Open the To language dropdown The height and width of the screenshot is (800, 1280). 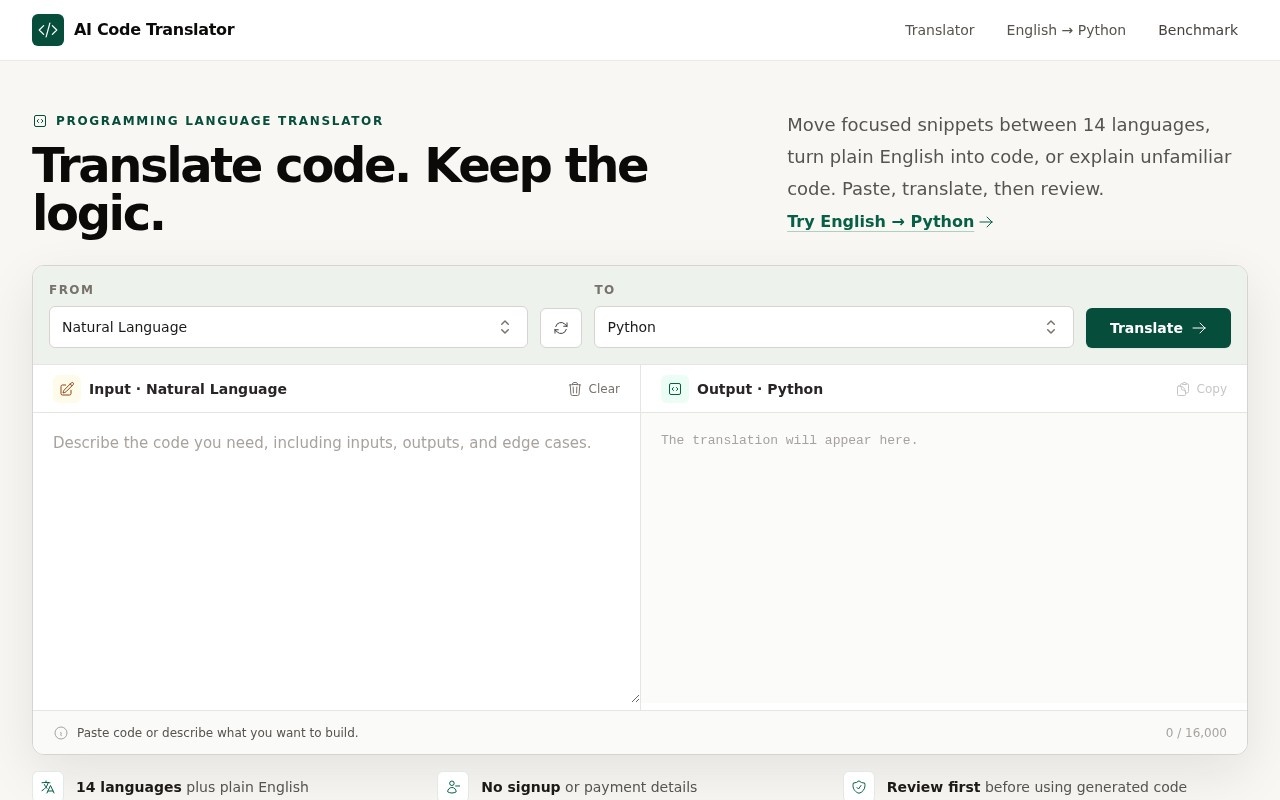pyautogui.click(x=834, y=327)
